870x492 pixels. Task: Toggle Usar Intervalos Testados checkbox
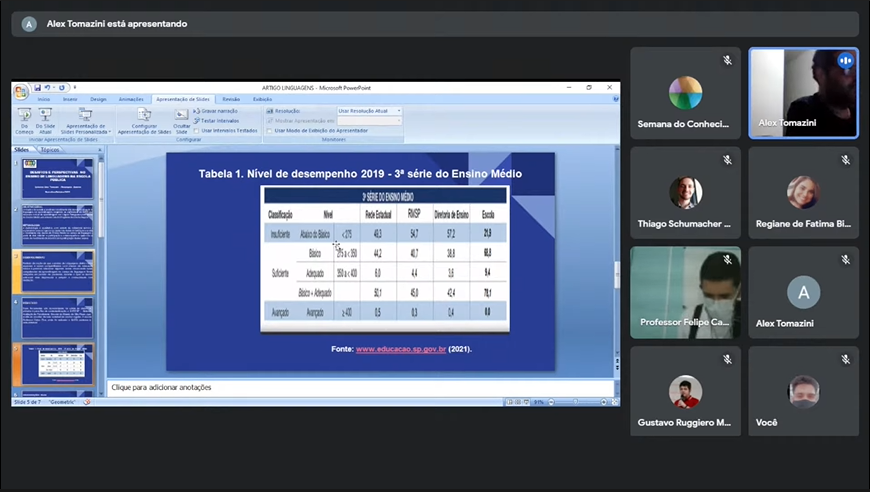tap(197, 130)
